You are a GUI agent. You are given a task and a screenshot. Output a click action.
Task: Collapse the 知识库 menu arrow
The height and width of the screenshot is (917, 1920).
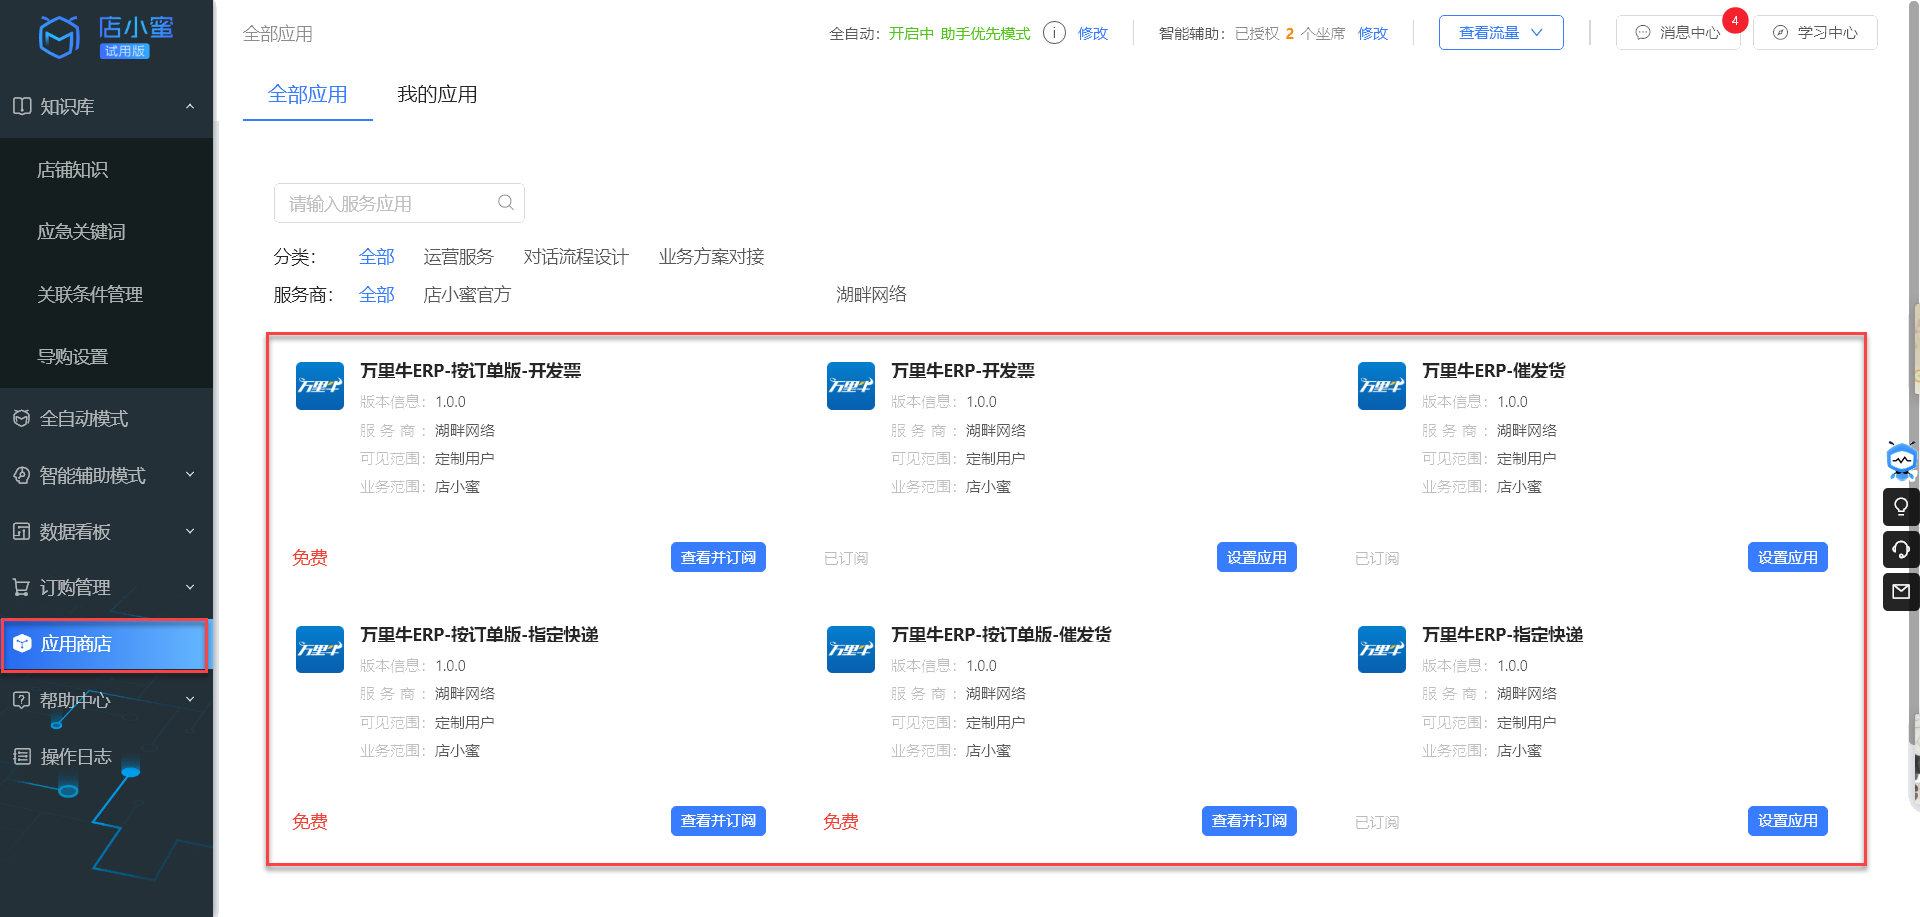click(x=190, y=106)
